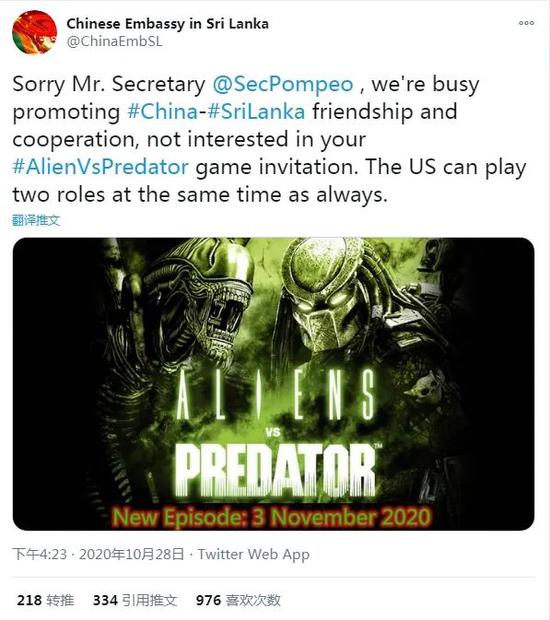
Task: Open the three-dot more options menu
Action: tap(526, 23)
